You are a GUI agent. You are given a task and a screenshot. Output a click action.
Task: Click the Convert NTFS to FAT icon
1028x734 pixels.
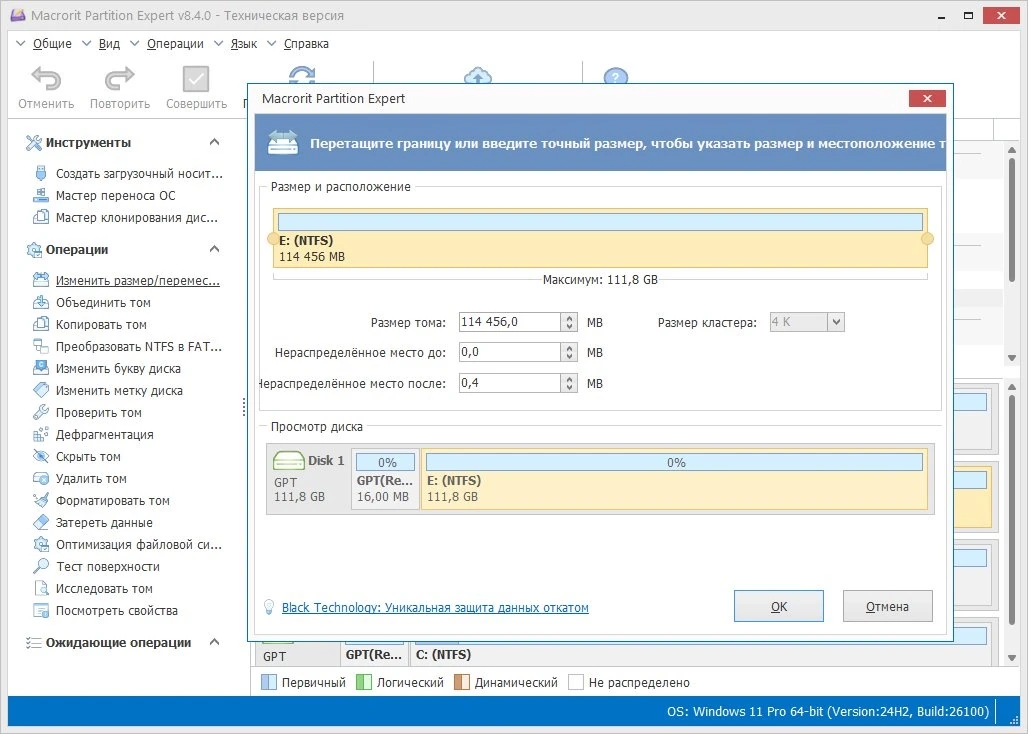[x=41, y=346]
